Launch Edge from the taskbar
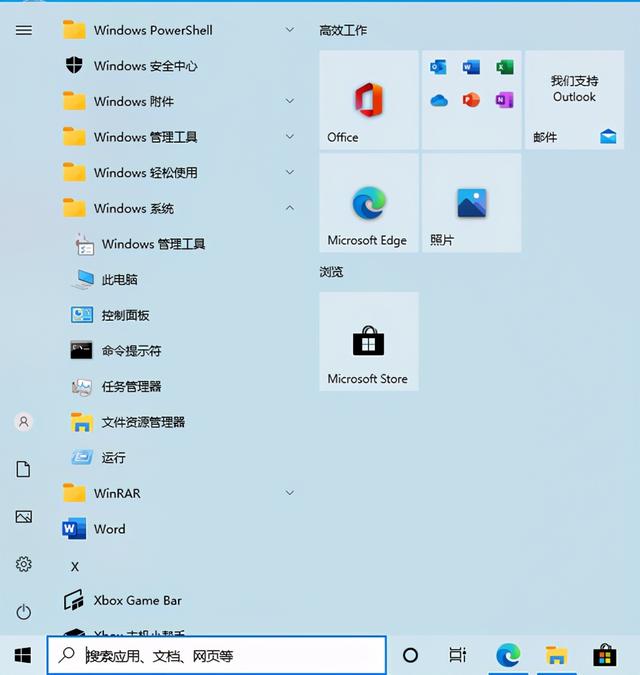This screenshot has height=675, width=640. (508, 656)
